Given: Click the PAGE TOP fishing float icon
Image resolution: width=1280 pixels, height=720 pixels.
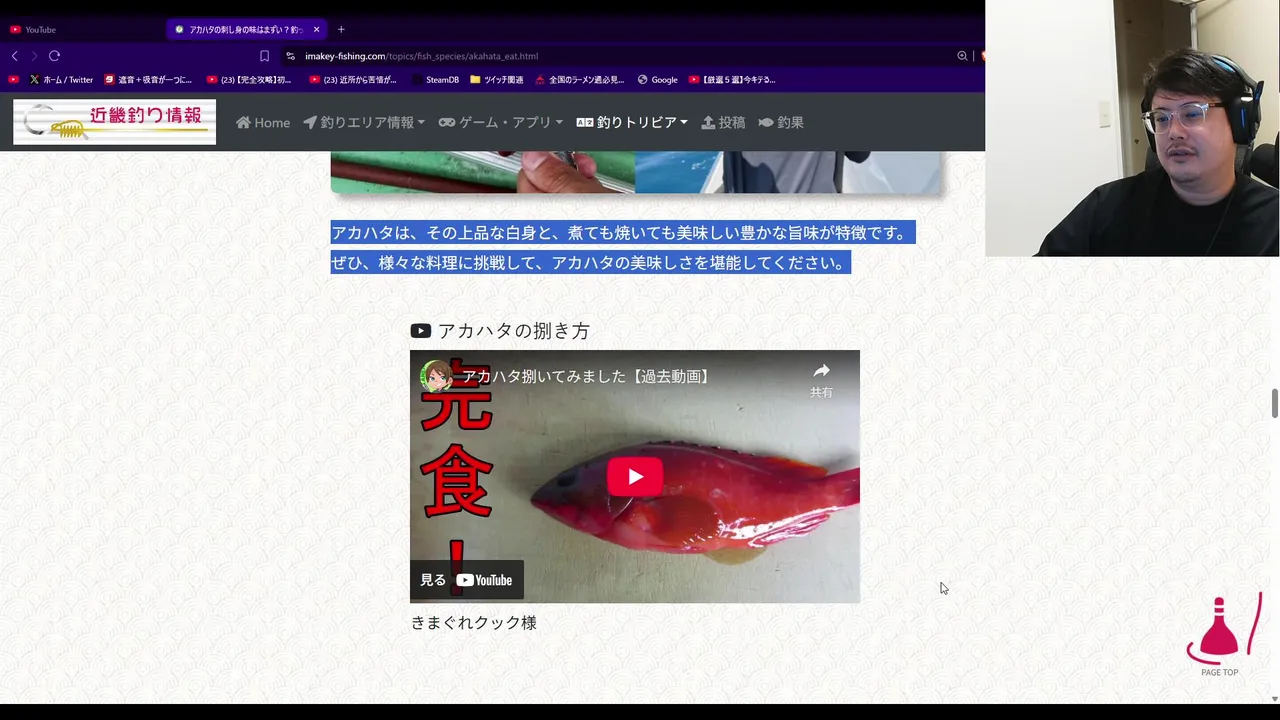Looking at the screenshot, I should [1222, 634].
